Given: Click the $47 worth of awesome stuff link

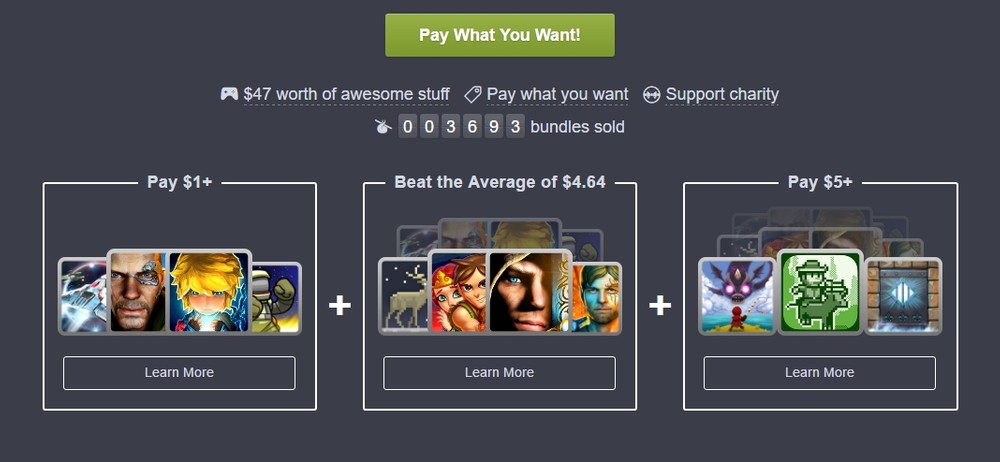Looking at the screenshot, I should (x=346, y=94).
